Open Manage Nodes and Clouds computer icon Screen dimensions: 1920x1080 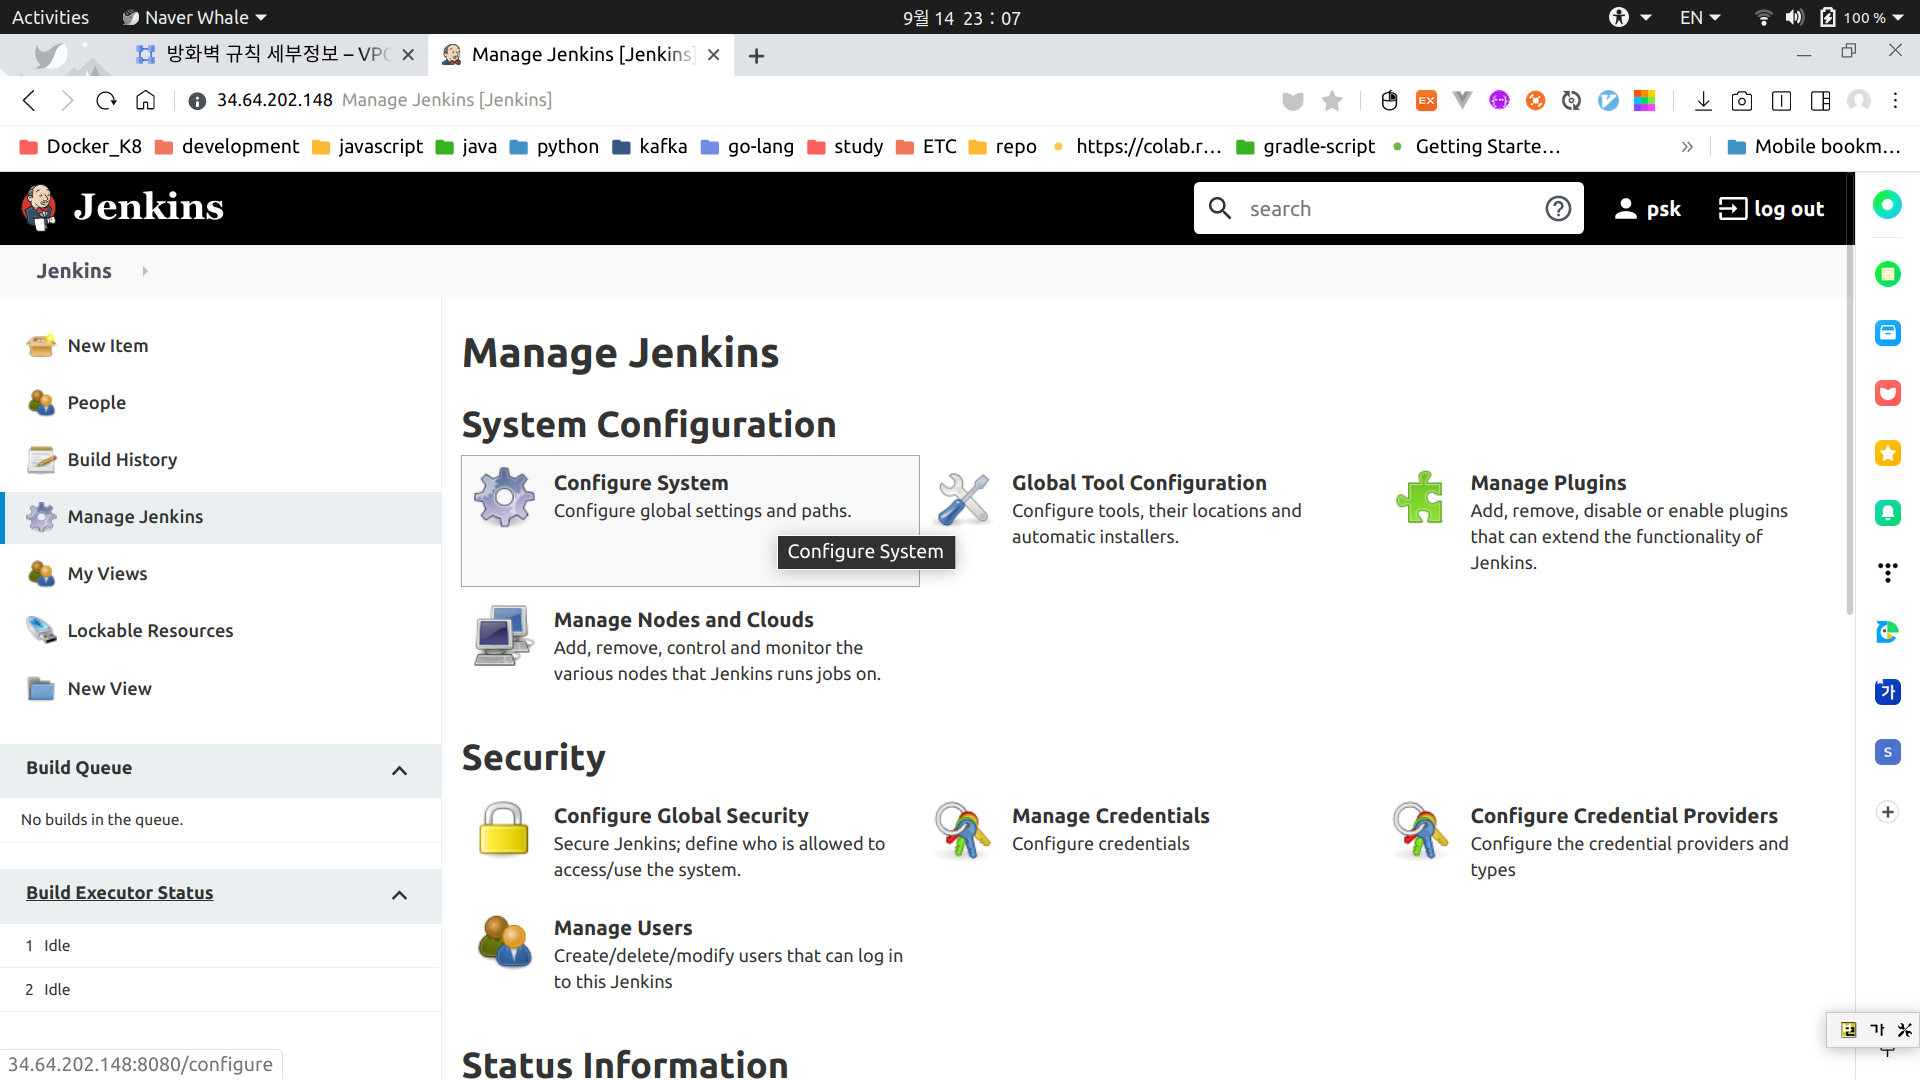tap(503, 635)
